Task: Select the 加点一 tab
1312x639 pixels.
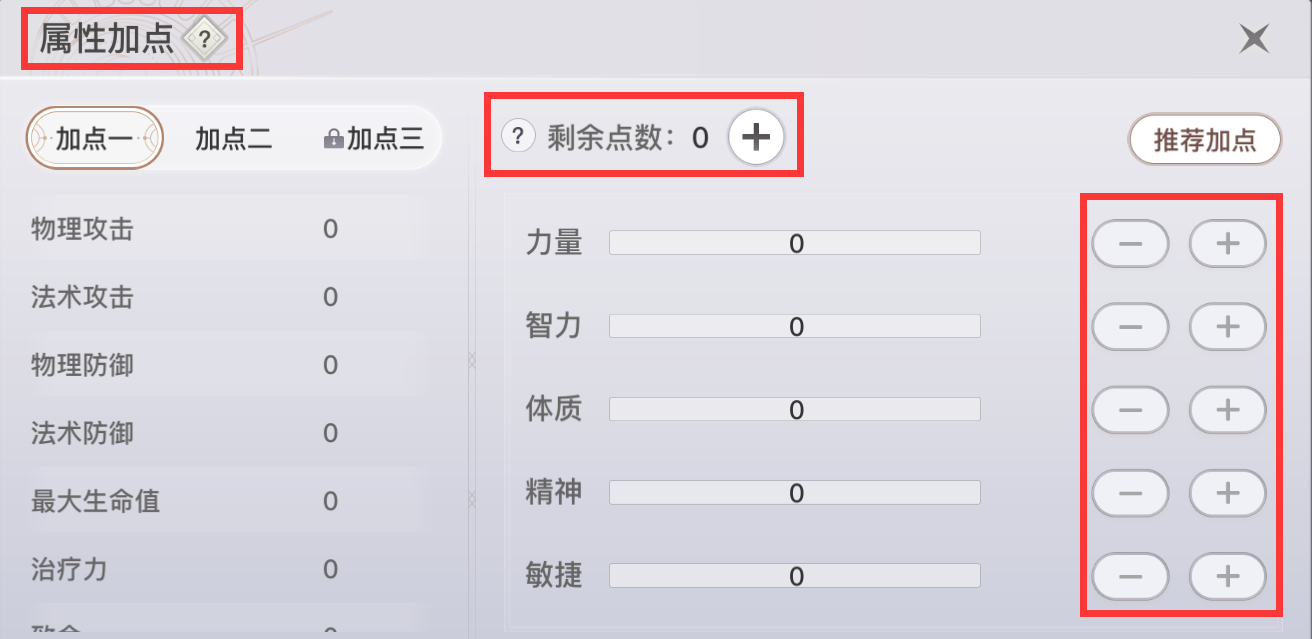Action: tap(95, 138)
